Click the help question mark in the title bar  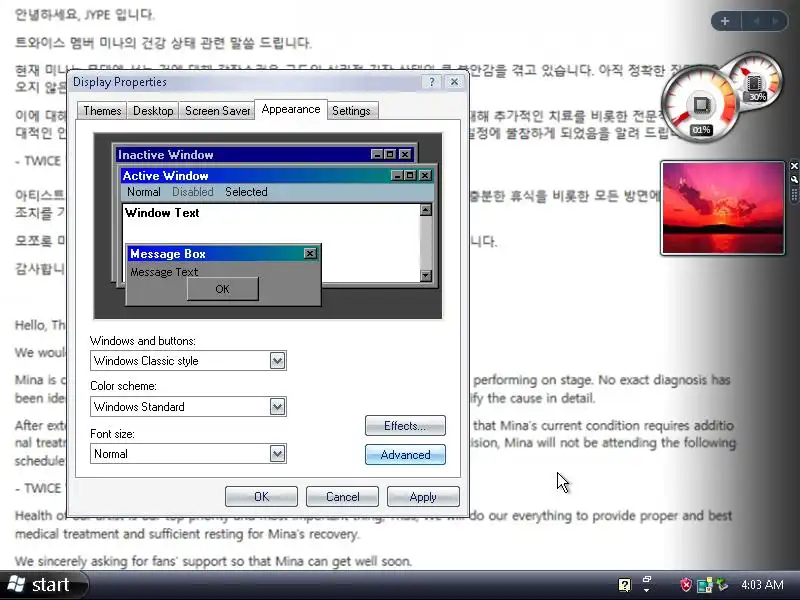[x=432, y=82]
